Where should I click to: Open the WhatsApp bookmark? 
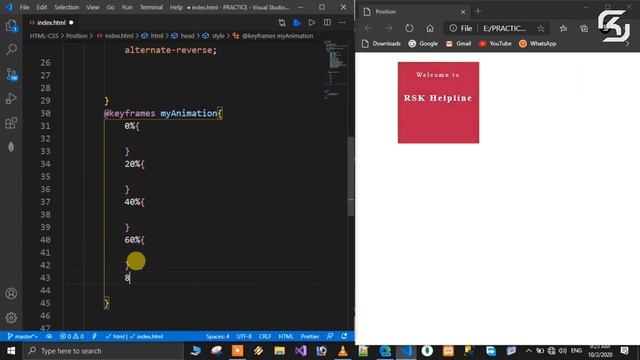point(538,44)
